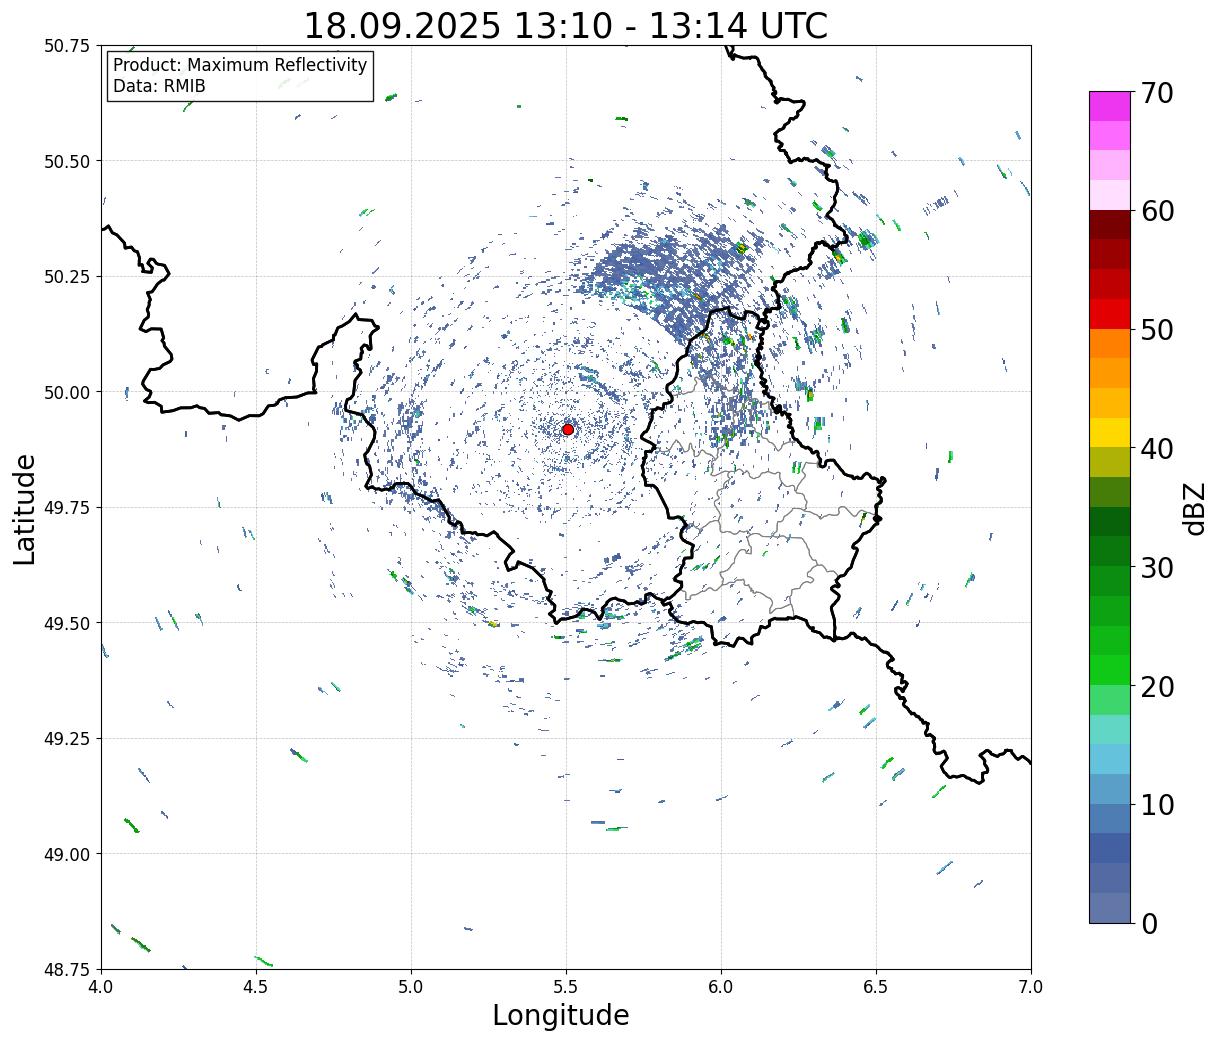The width and height of the screenshot is (1219, 1040).
Task: Click the dBZ colorbar label
Action: coord(1194,507)
